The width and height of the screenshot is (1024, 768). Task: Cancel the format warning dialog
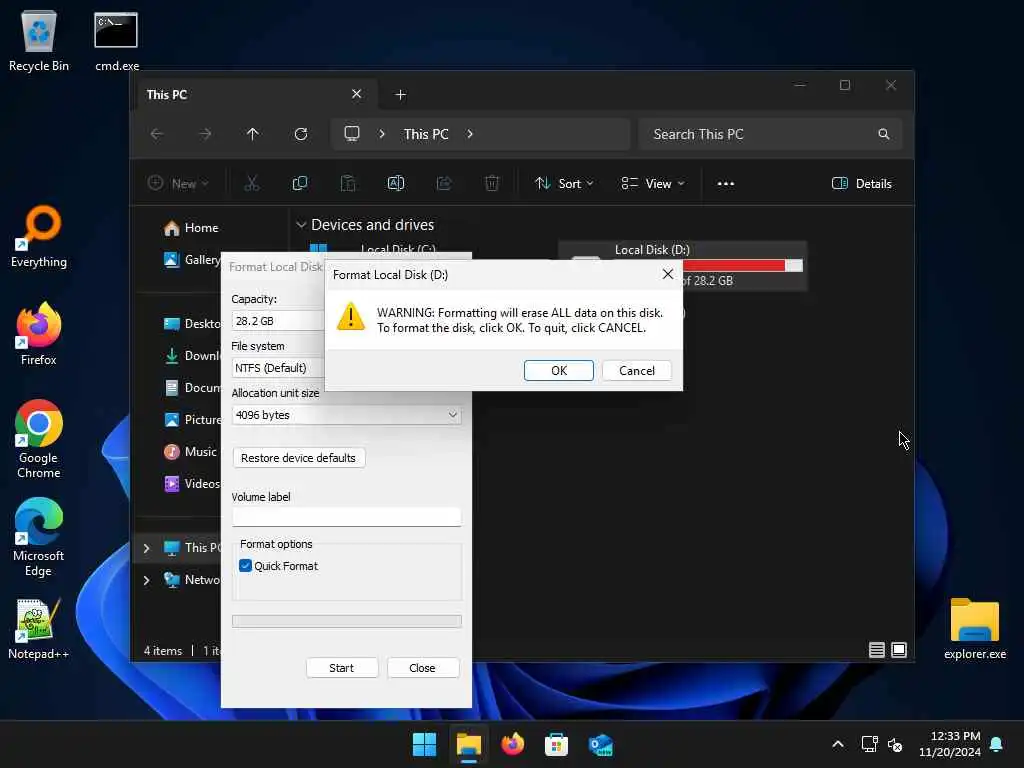click(636, 370)
